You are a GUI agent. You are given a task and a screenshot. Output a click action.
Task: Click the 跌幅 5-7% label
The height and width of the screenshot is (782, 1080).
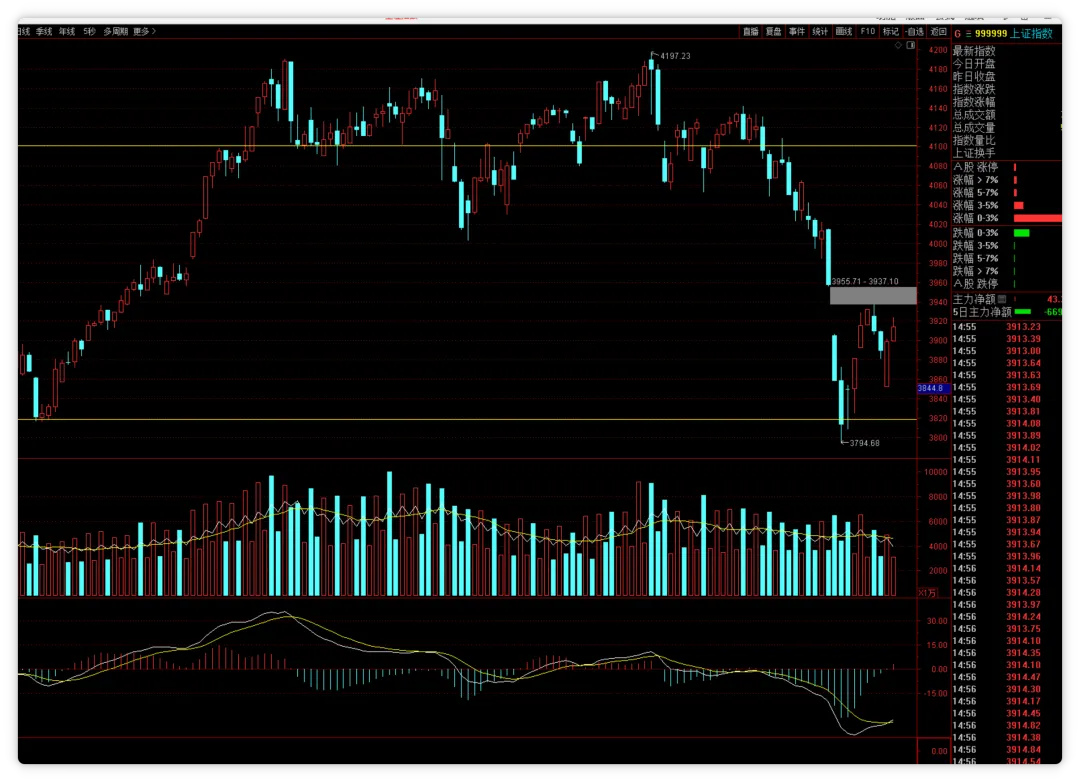(975, 258)
